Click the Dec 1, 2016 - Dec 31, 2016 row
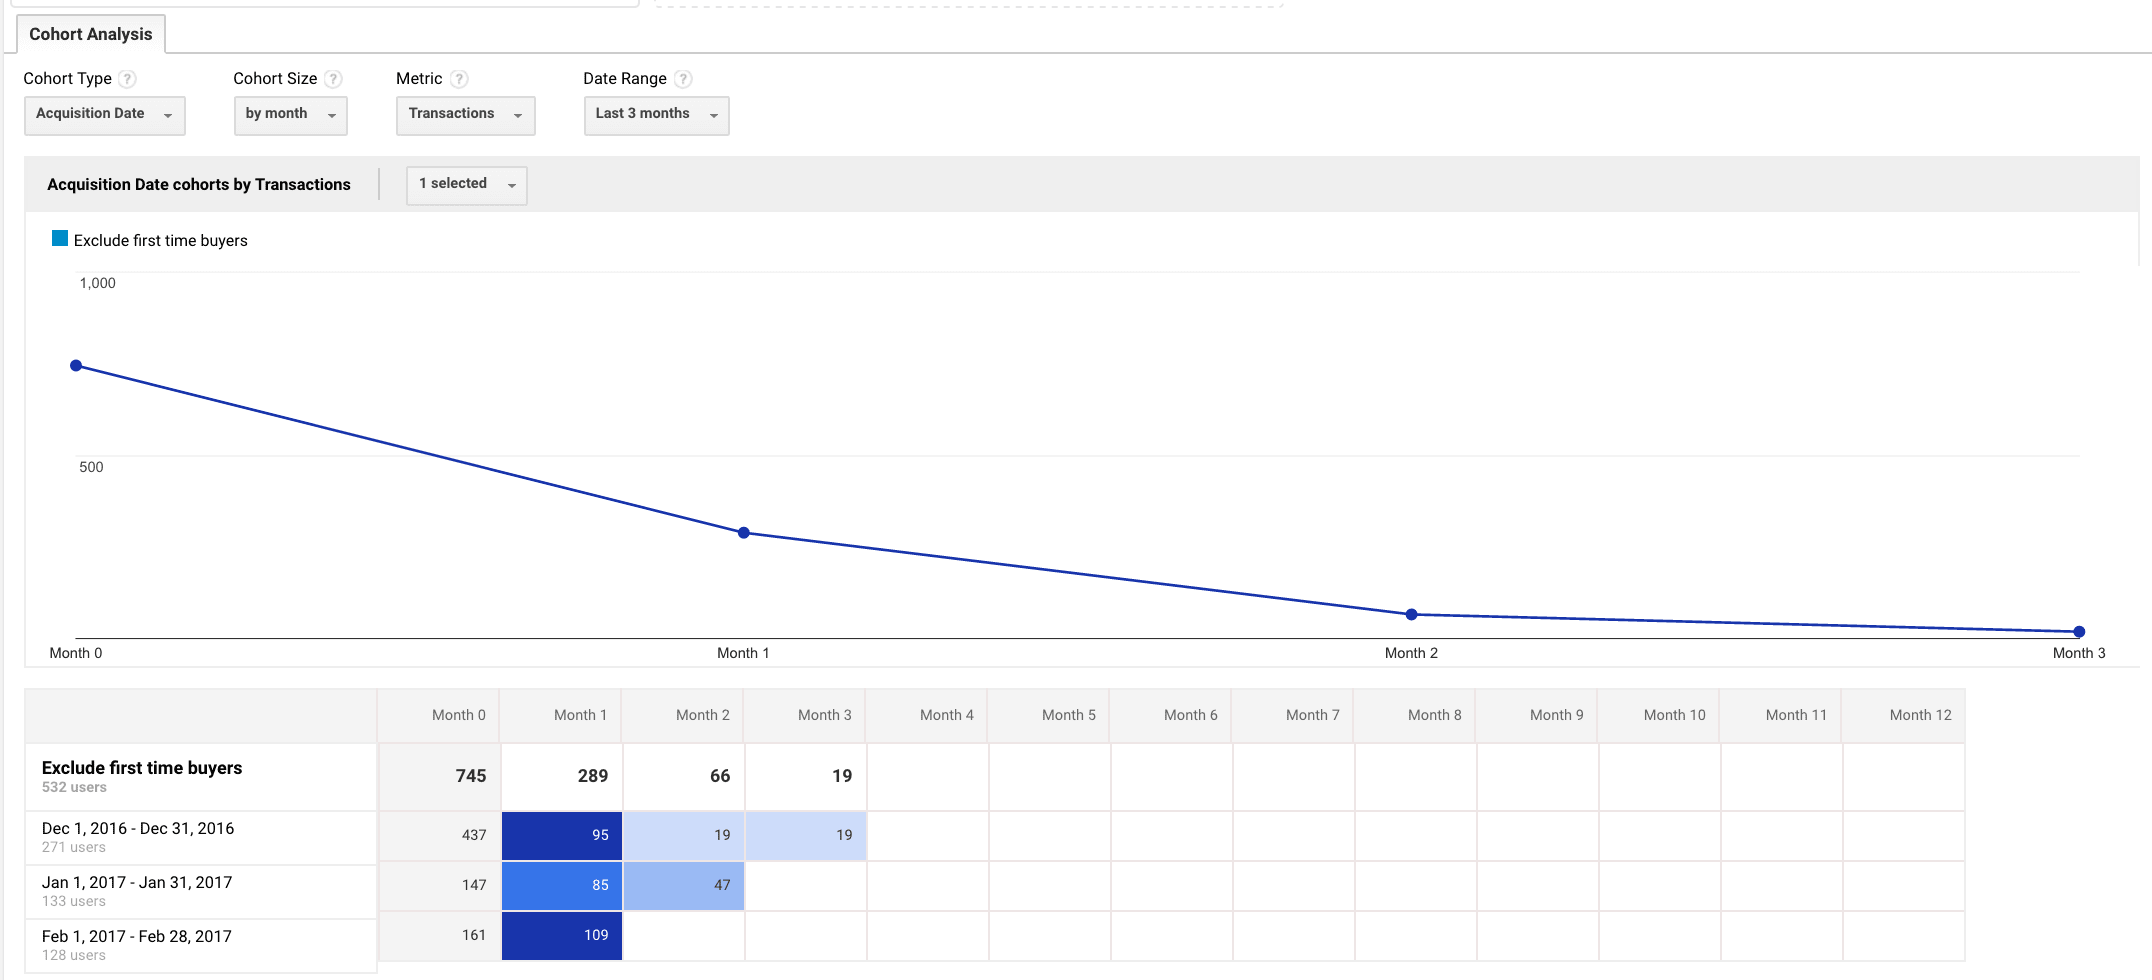 201,837
